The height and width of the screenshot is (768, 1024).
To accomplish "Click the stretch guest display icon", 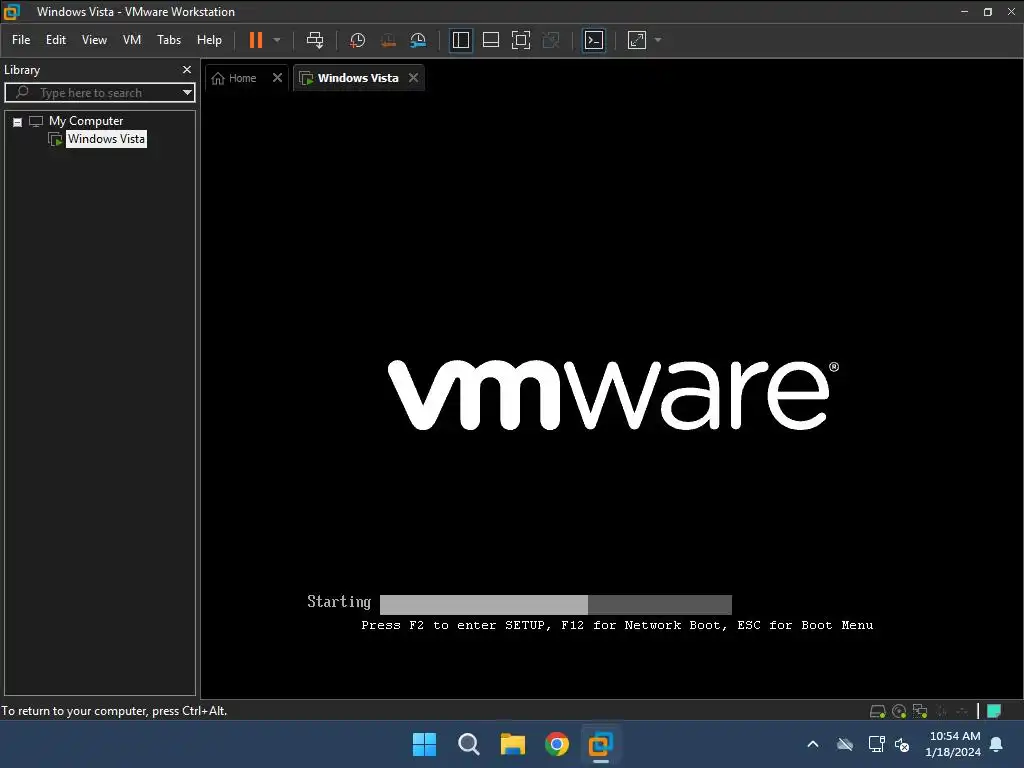I will coord(637,40).
